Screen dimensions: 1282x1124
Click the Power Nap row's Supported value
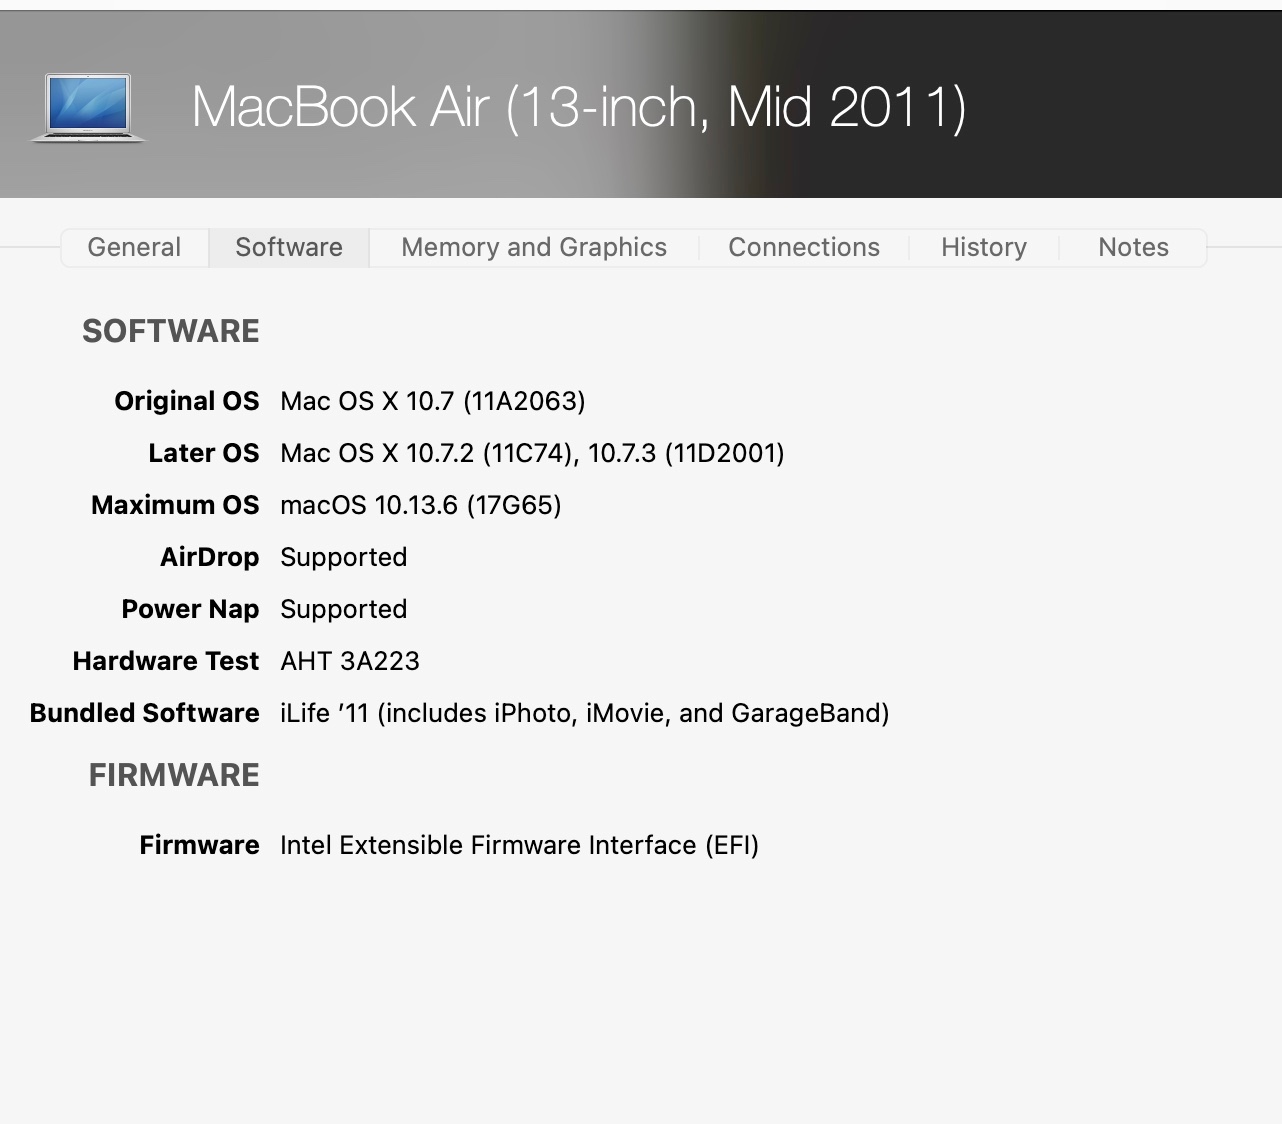tap(343, 609)
